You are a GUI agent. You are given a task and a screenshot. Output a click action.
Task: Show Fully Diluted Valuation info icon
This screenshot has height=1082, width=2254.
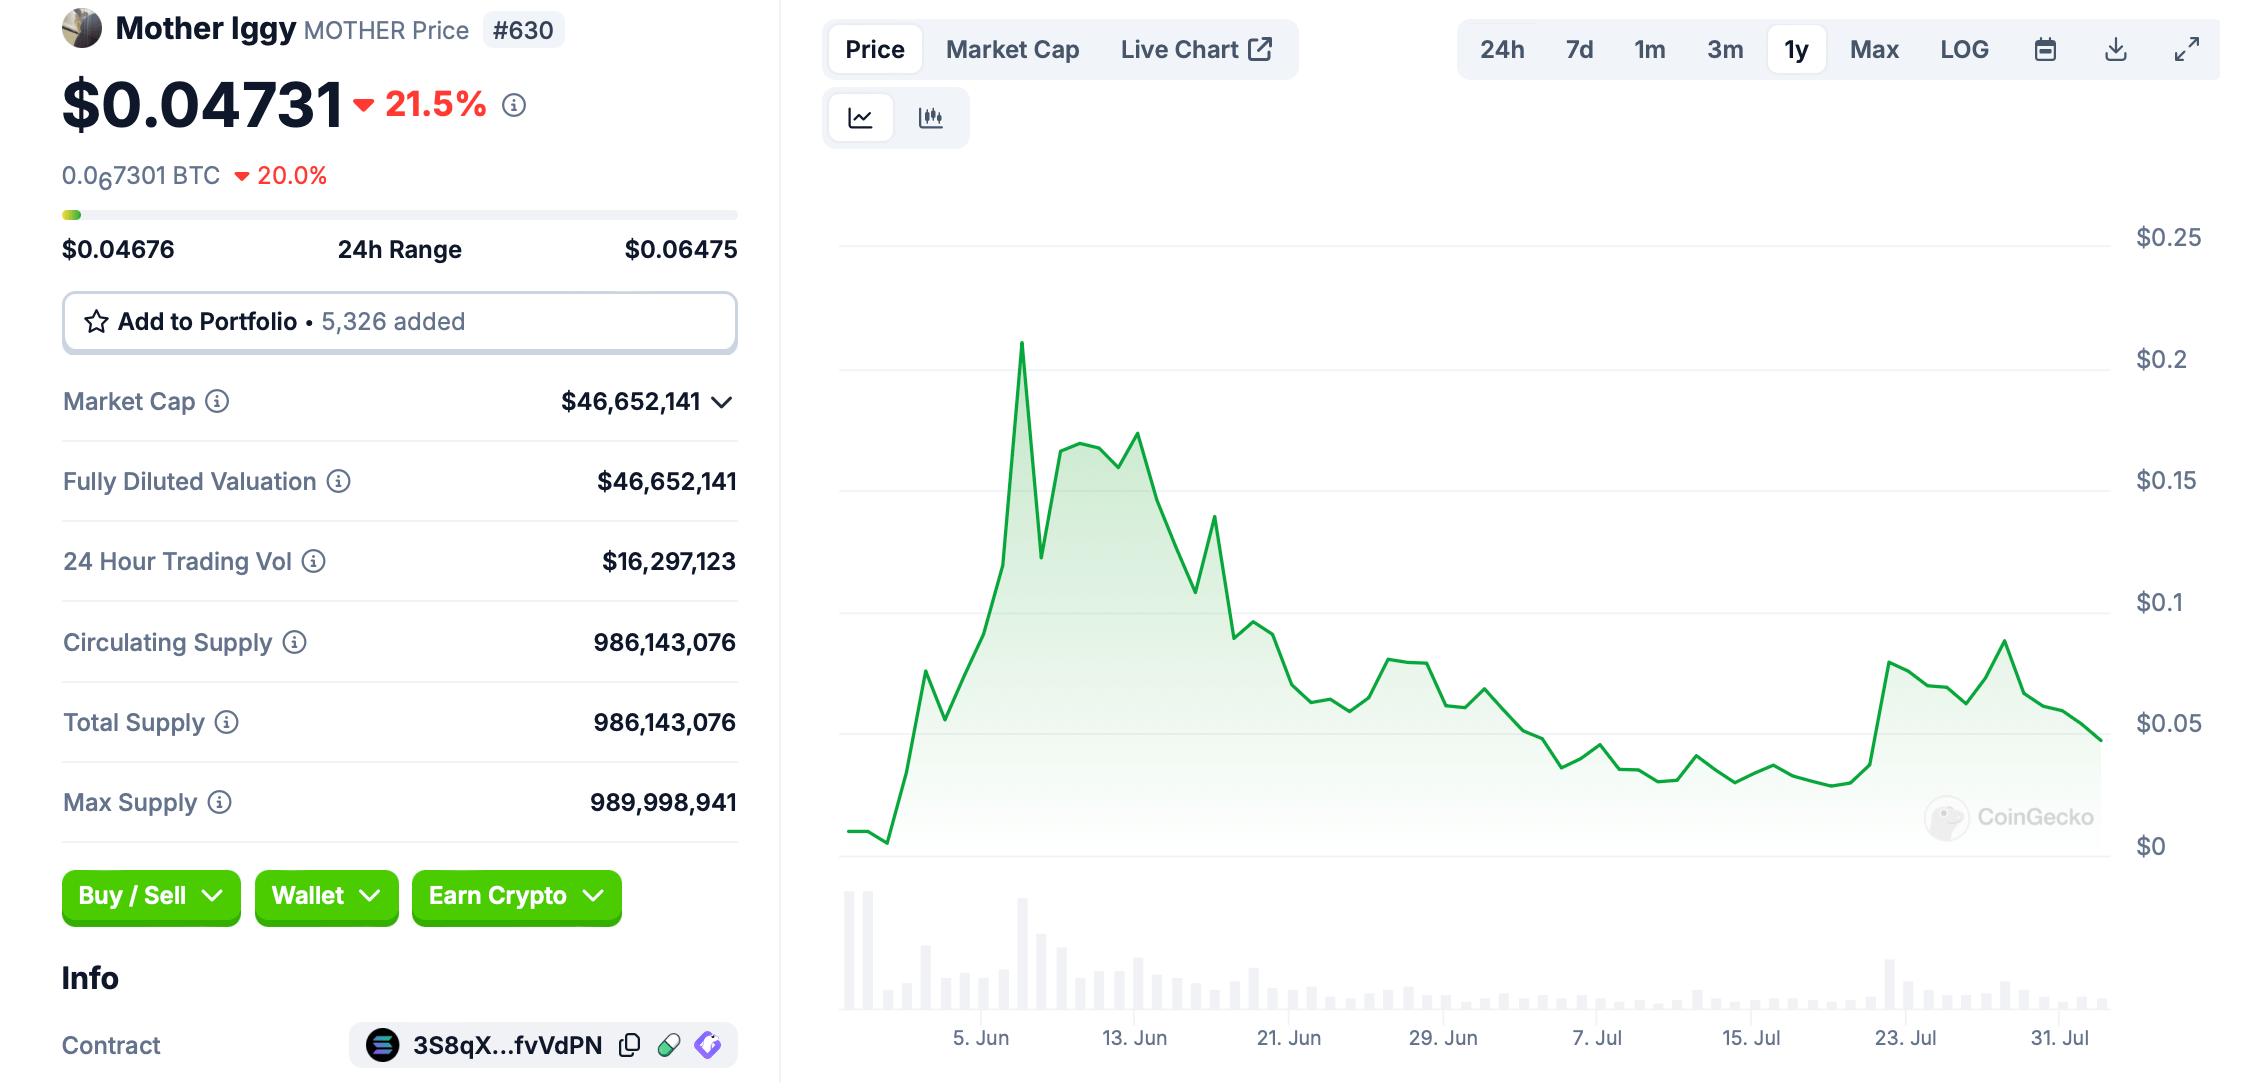339,481
